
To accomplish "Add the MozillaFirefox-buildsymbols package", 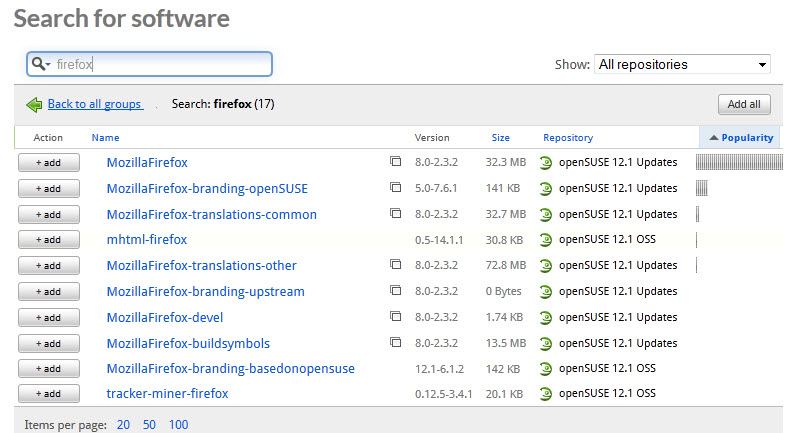I will (x=49, y=344).
